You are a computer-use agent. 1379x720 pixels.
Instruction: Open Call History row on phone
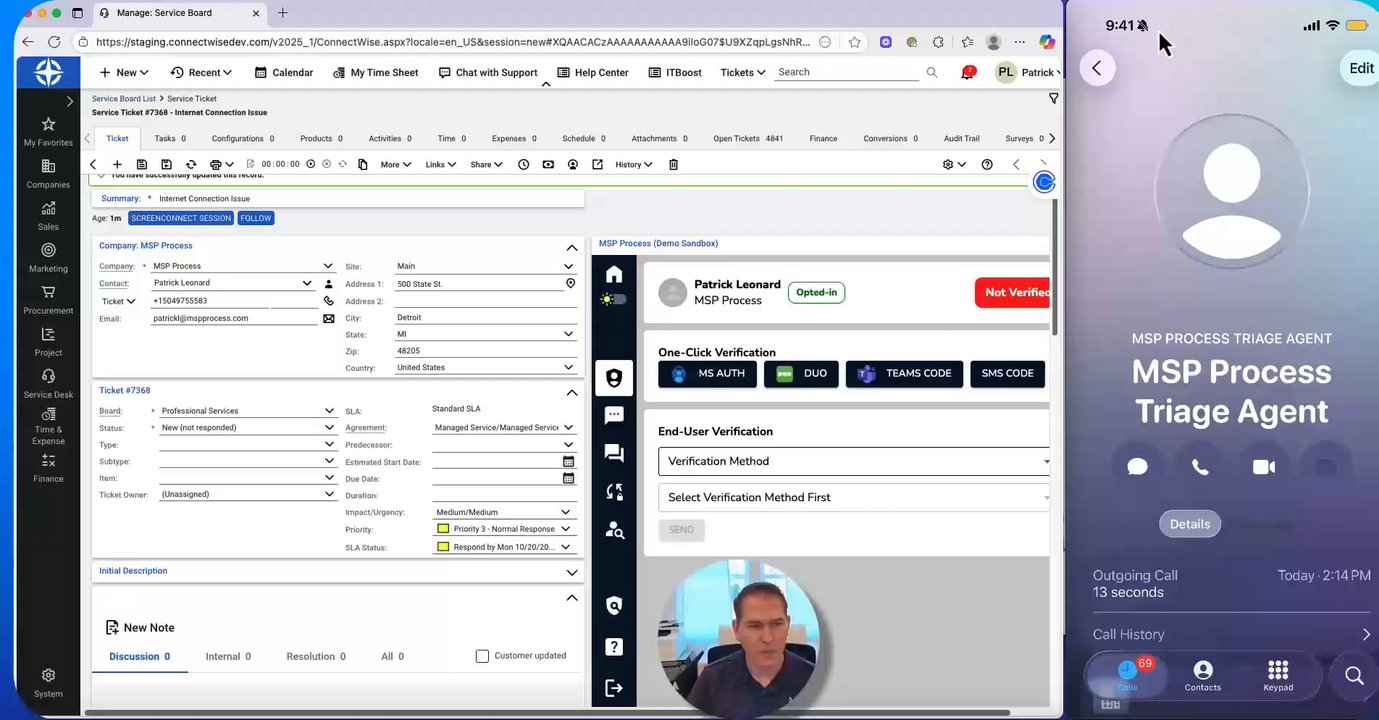[x=1231, y=634]
